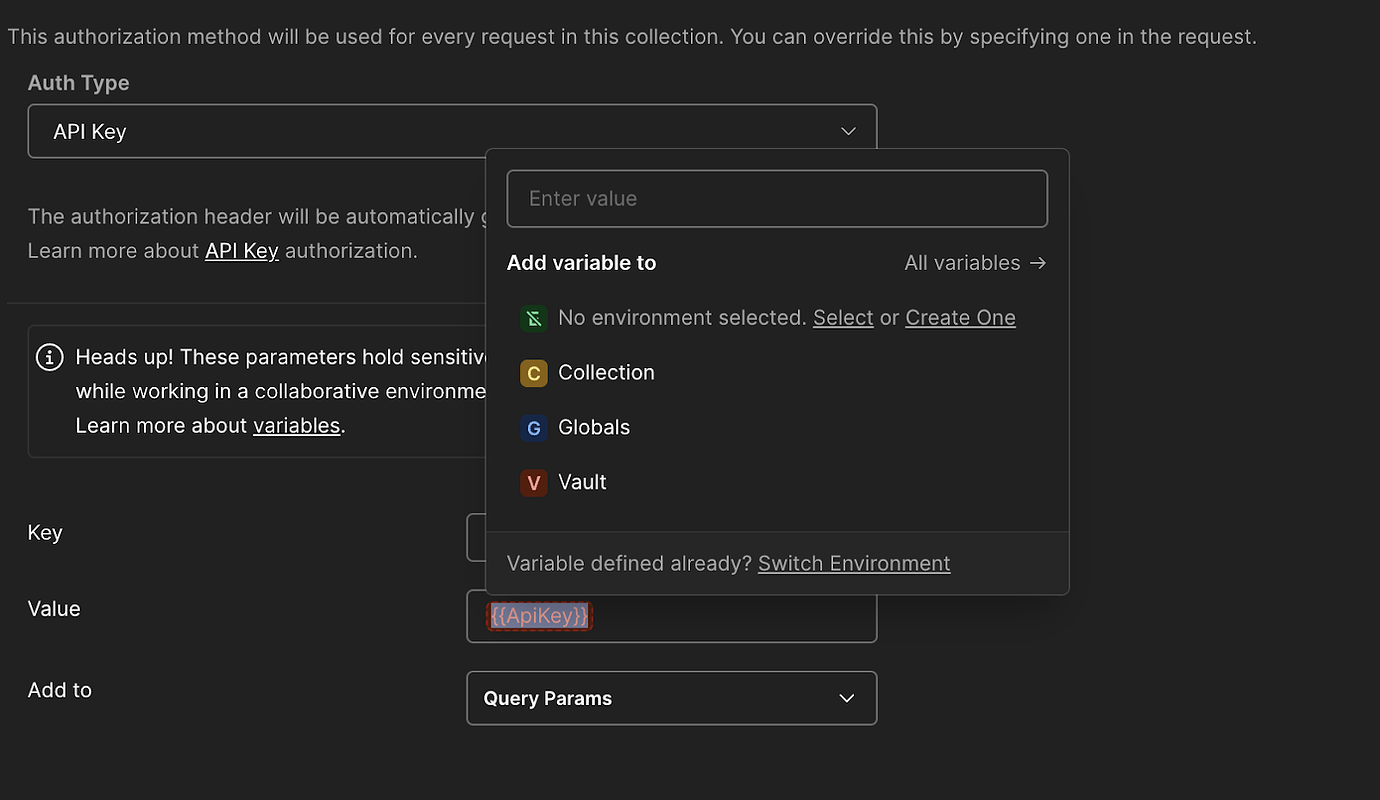Select the Vault variable scope icon
The width and height of the screenshot is (1380, 800).
pos(533,482)
